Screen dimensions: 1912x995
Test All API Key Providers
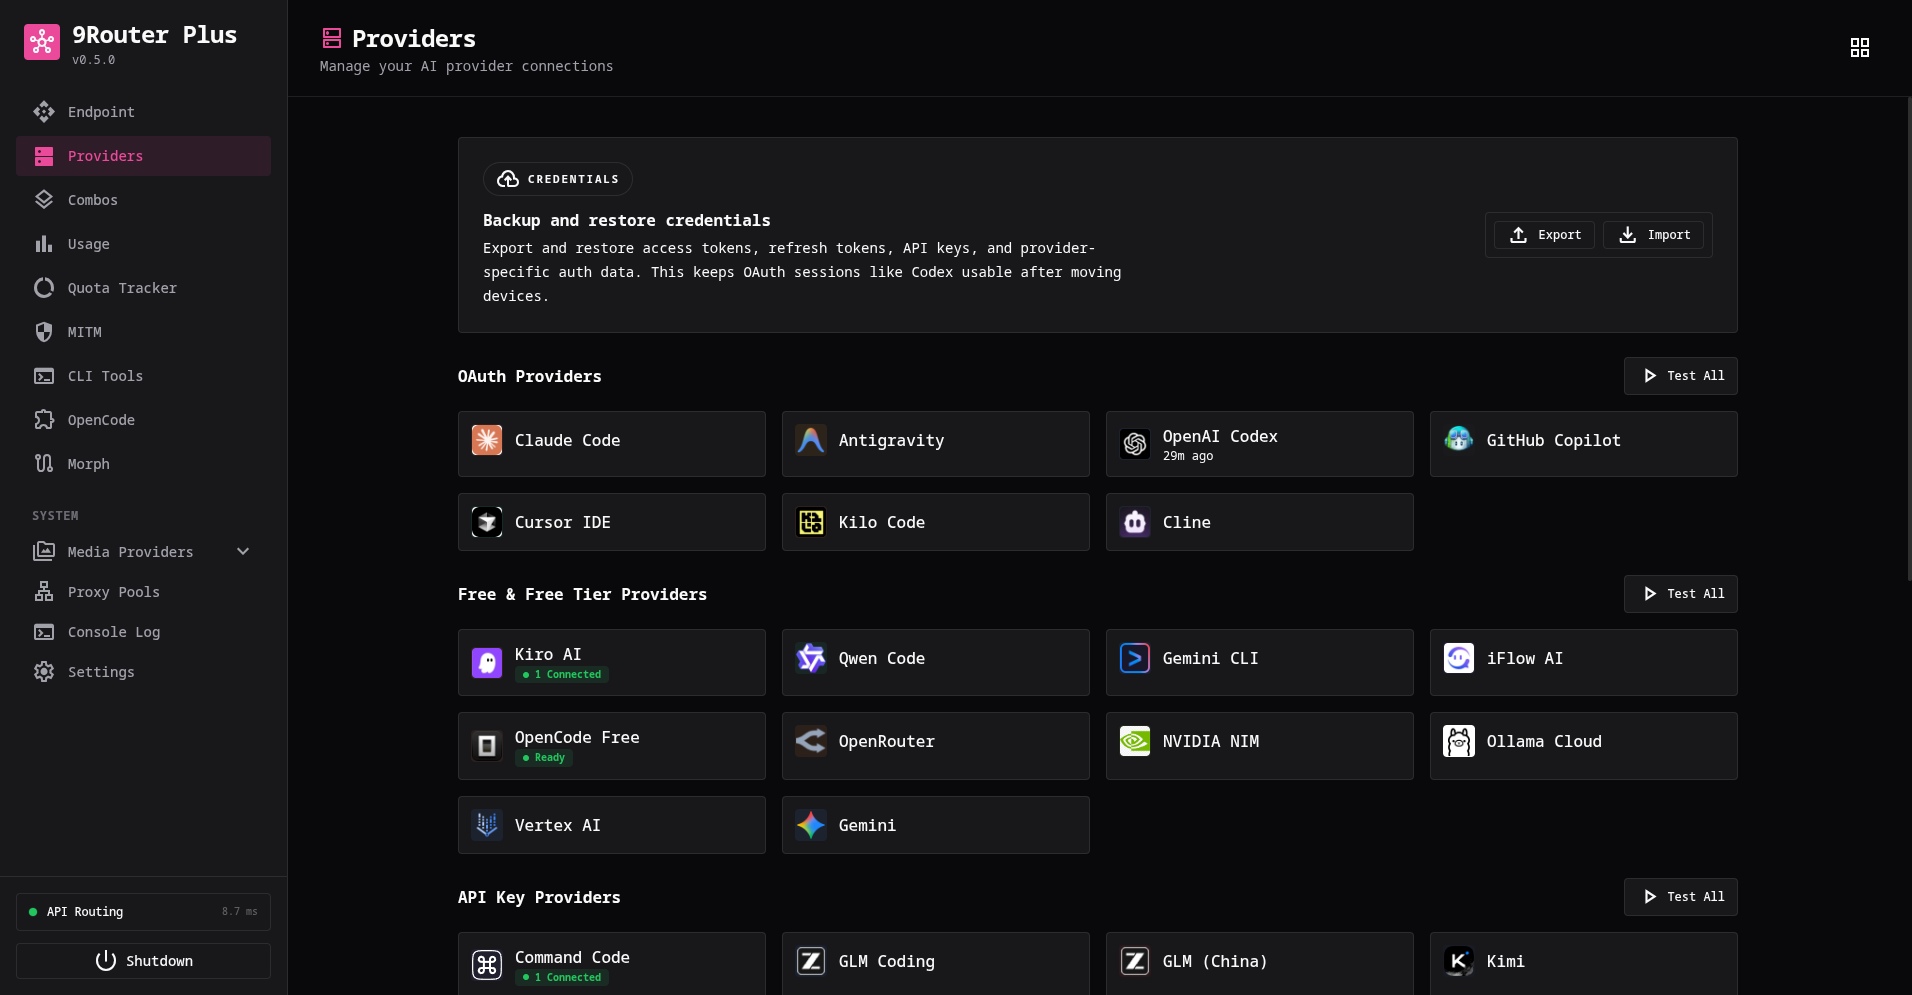pyautogui.click(x=1681, y=897)
